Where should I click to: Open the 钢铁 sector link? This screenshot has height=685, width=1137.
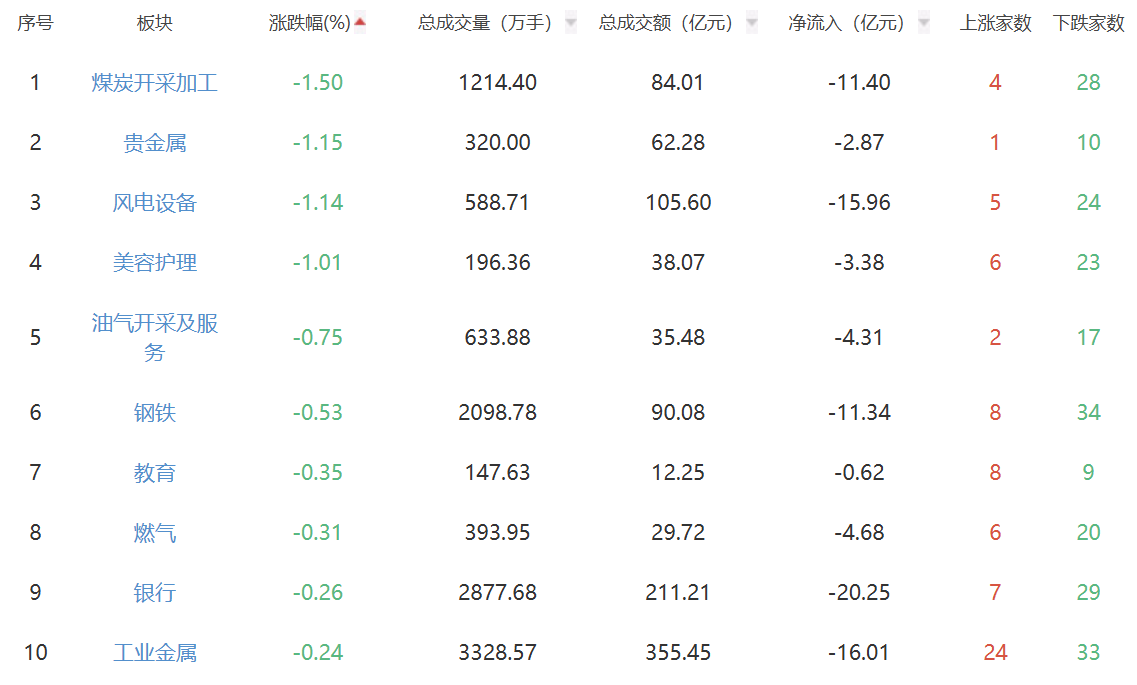click(x=154, y=412)
